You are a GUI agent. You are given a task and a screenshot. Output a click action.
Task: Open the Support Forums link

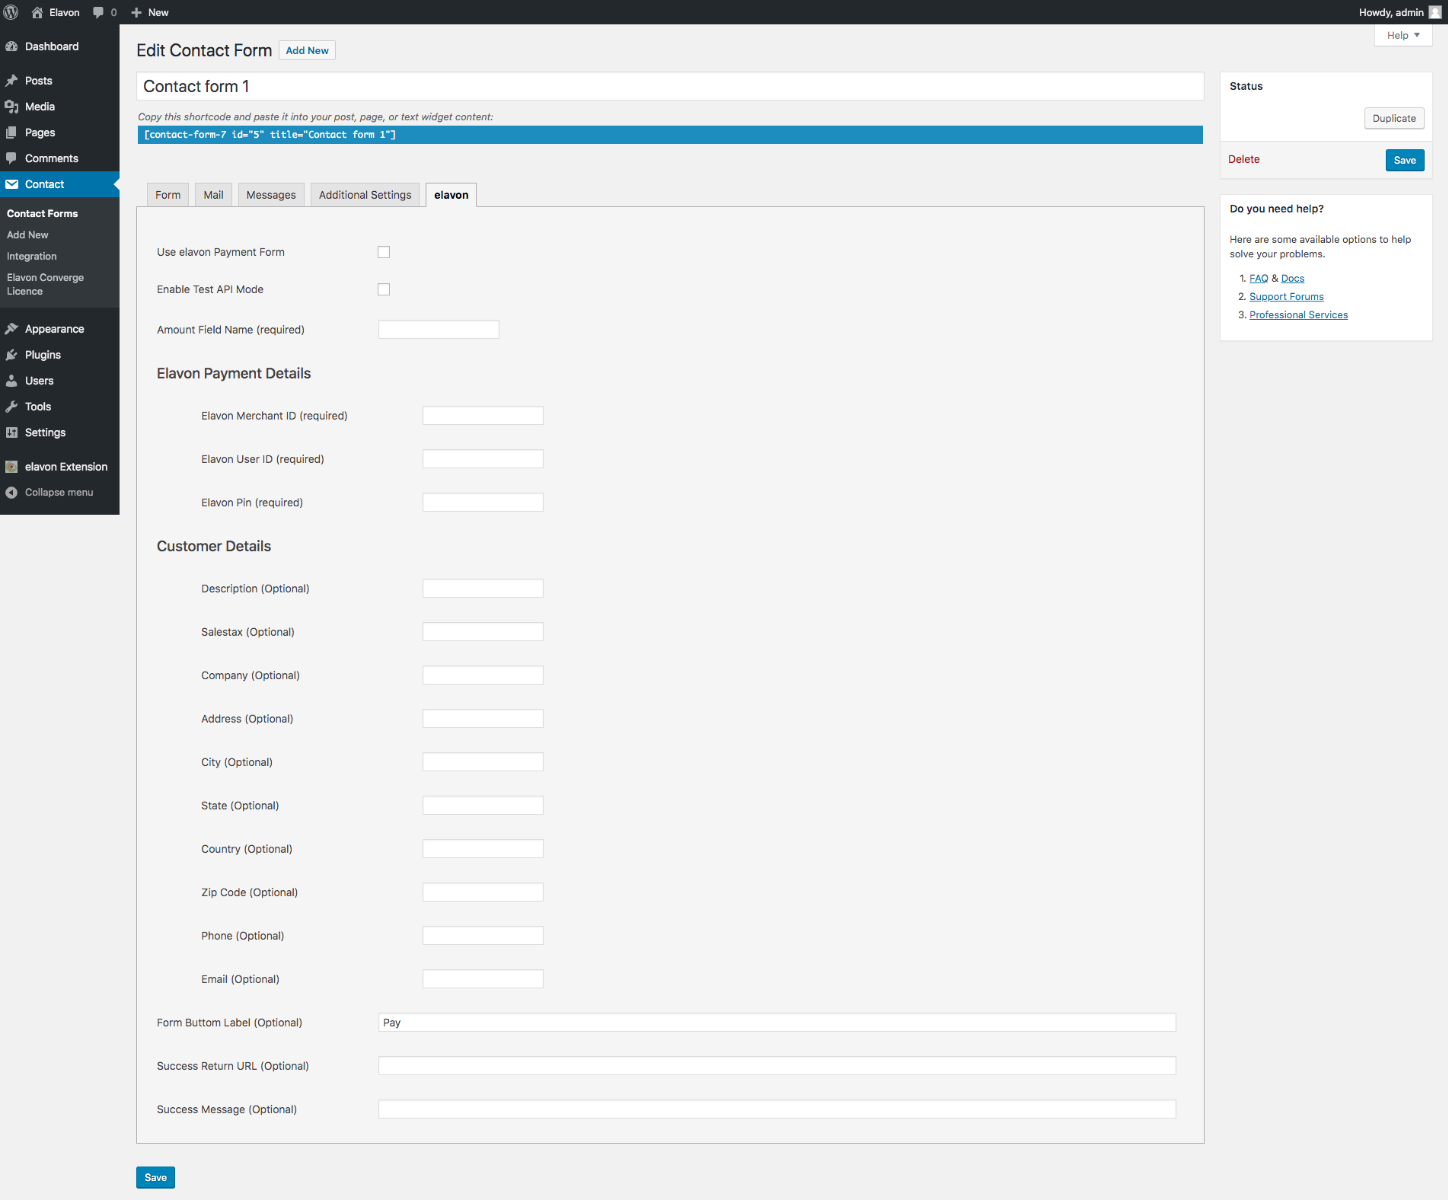(1286, 297)
